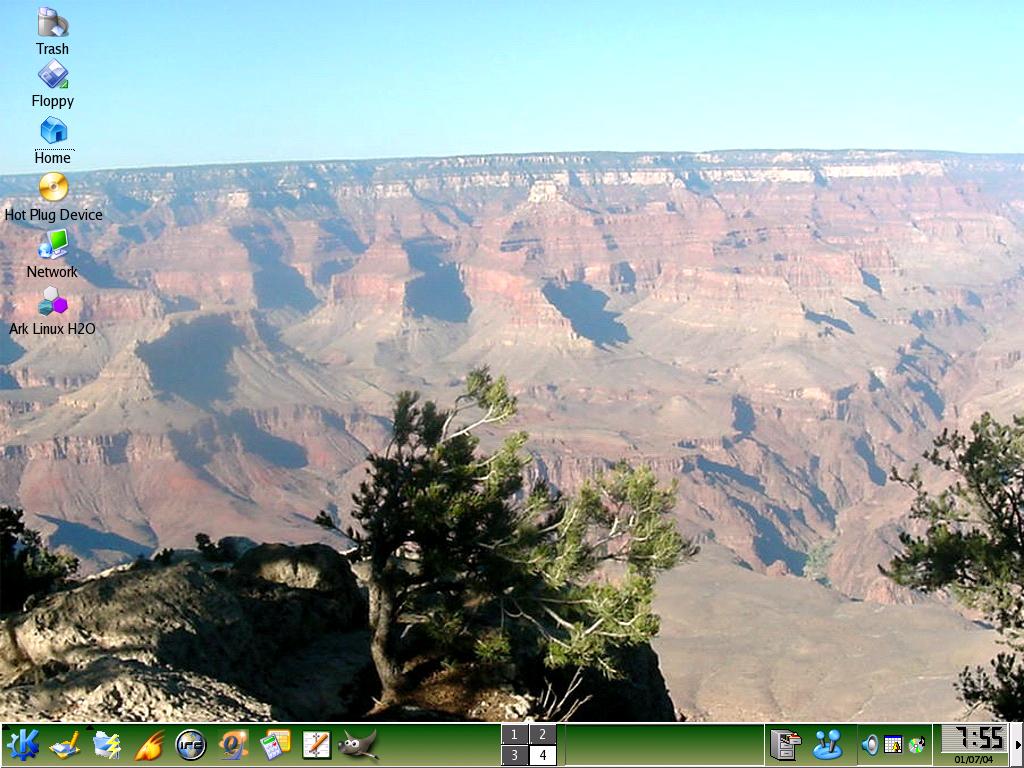Viewport: 1024px width, 768px height.
Task: Click the filing cabinet panel icon
Action: click(786, 745)
